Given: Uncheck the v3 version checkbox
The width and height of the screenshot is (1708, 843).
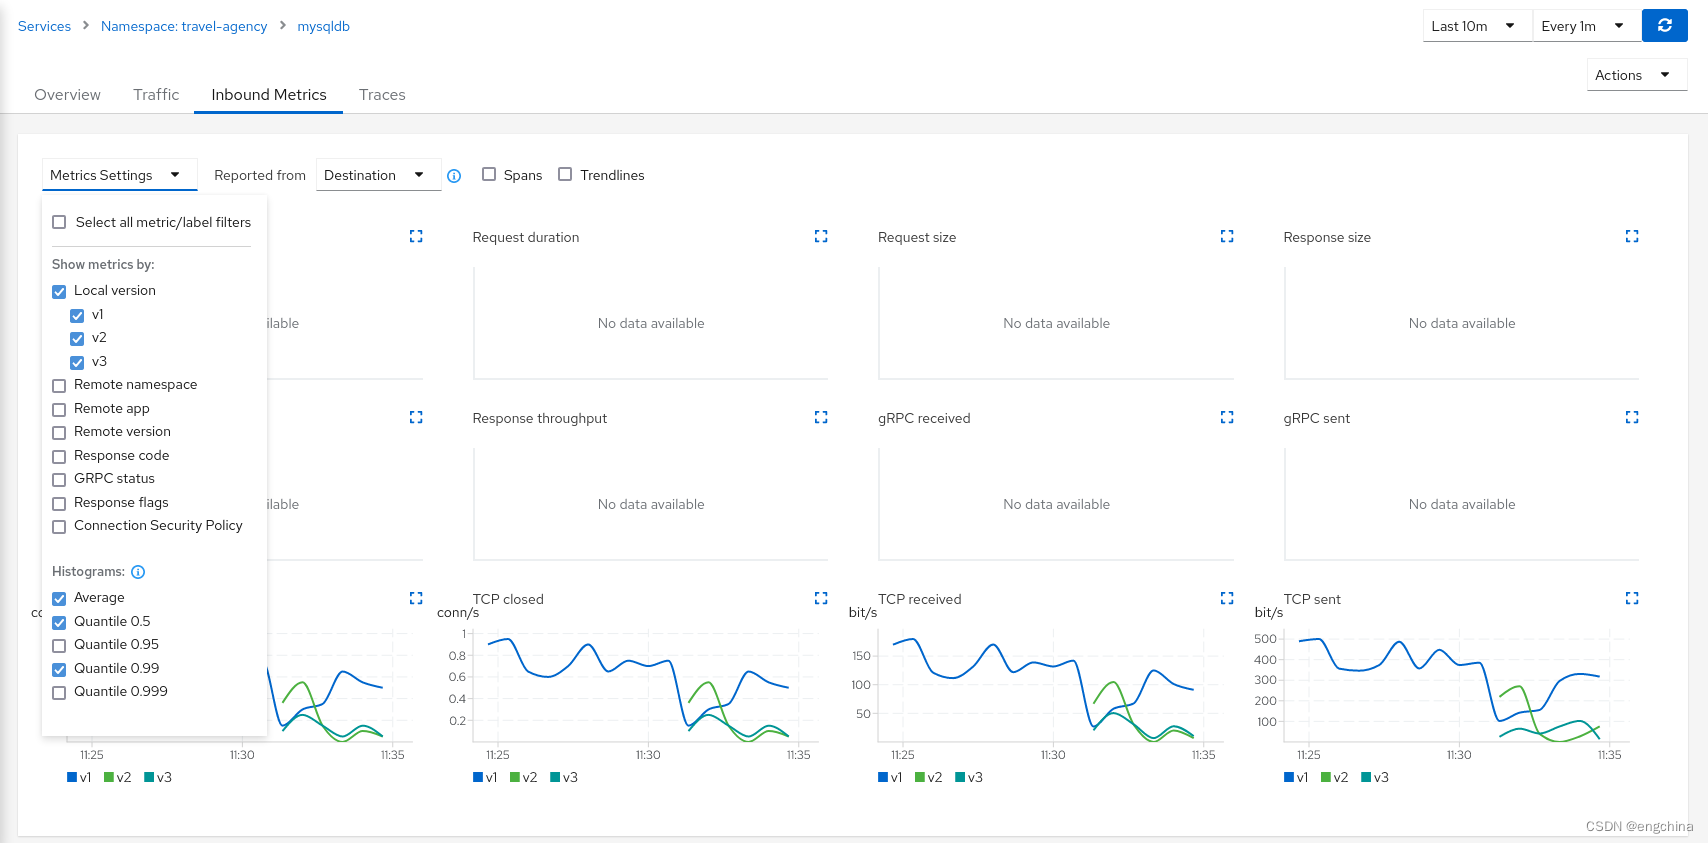Looking at the screenshot, I should 77,362.
